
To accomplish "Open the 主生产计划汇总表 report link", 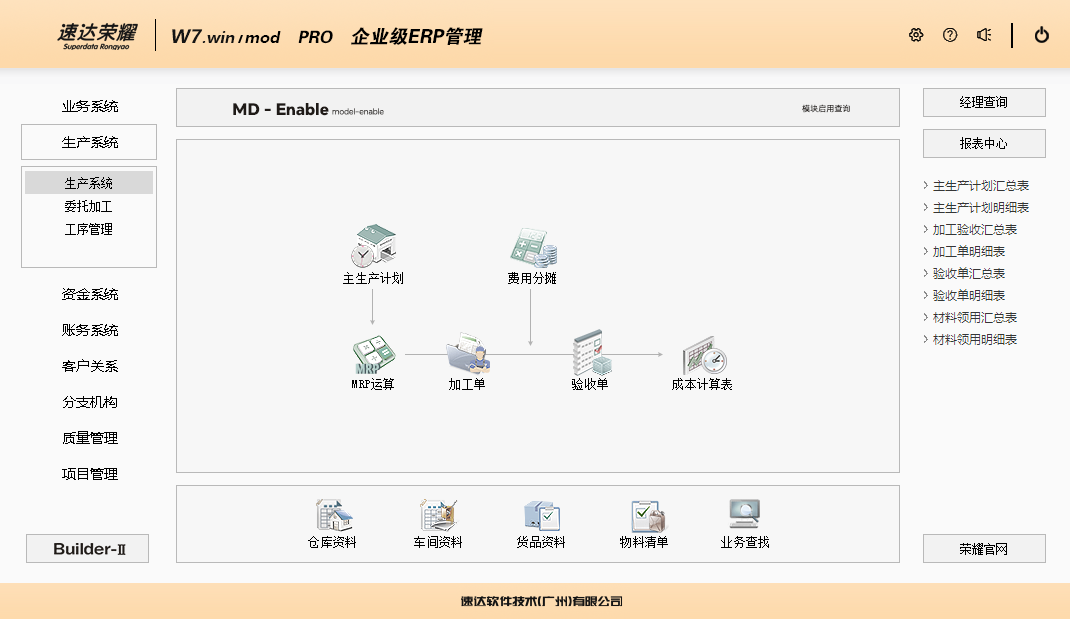I will 980,185.
